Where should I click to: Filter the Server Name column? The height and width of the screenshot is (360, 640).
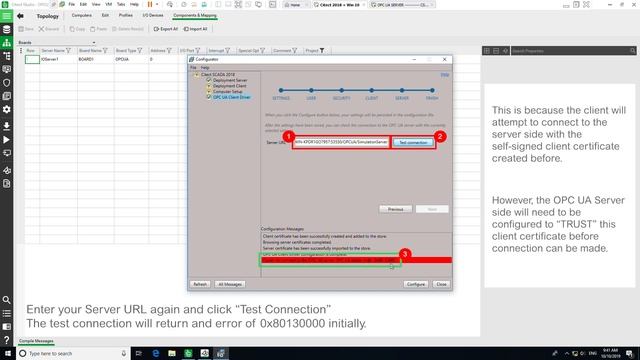(x=68, y=51)
